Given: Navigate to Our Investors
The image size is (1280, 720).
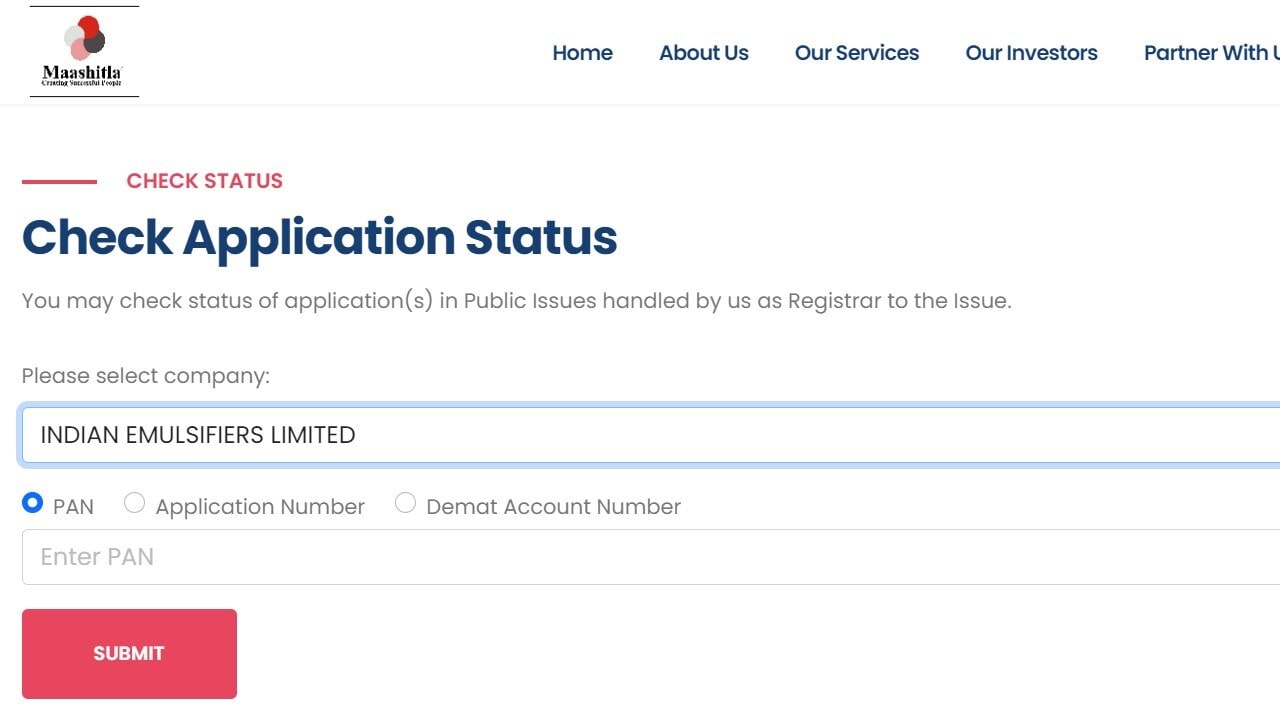Looking at the screenshot, I should [1031, 53].
